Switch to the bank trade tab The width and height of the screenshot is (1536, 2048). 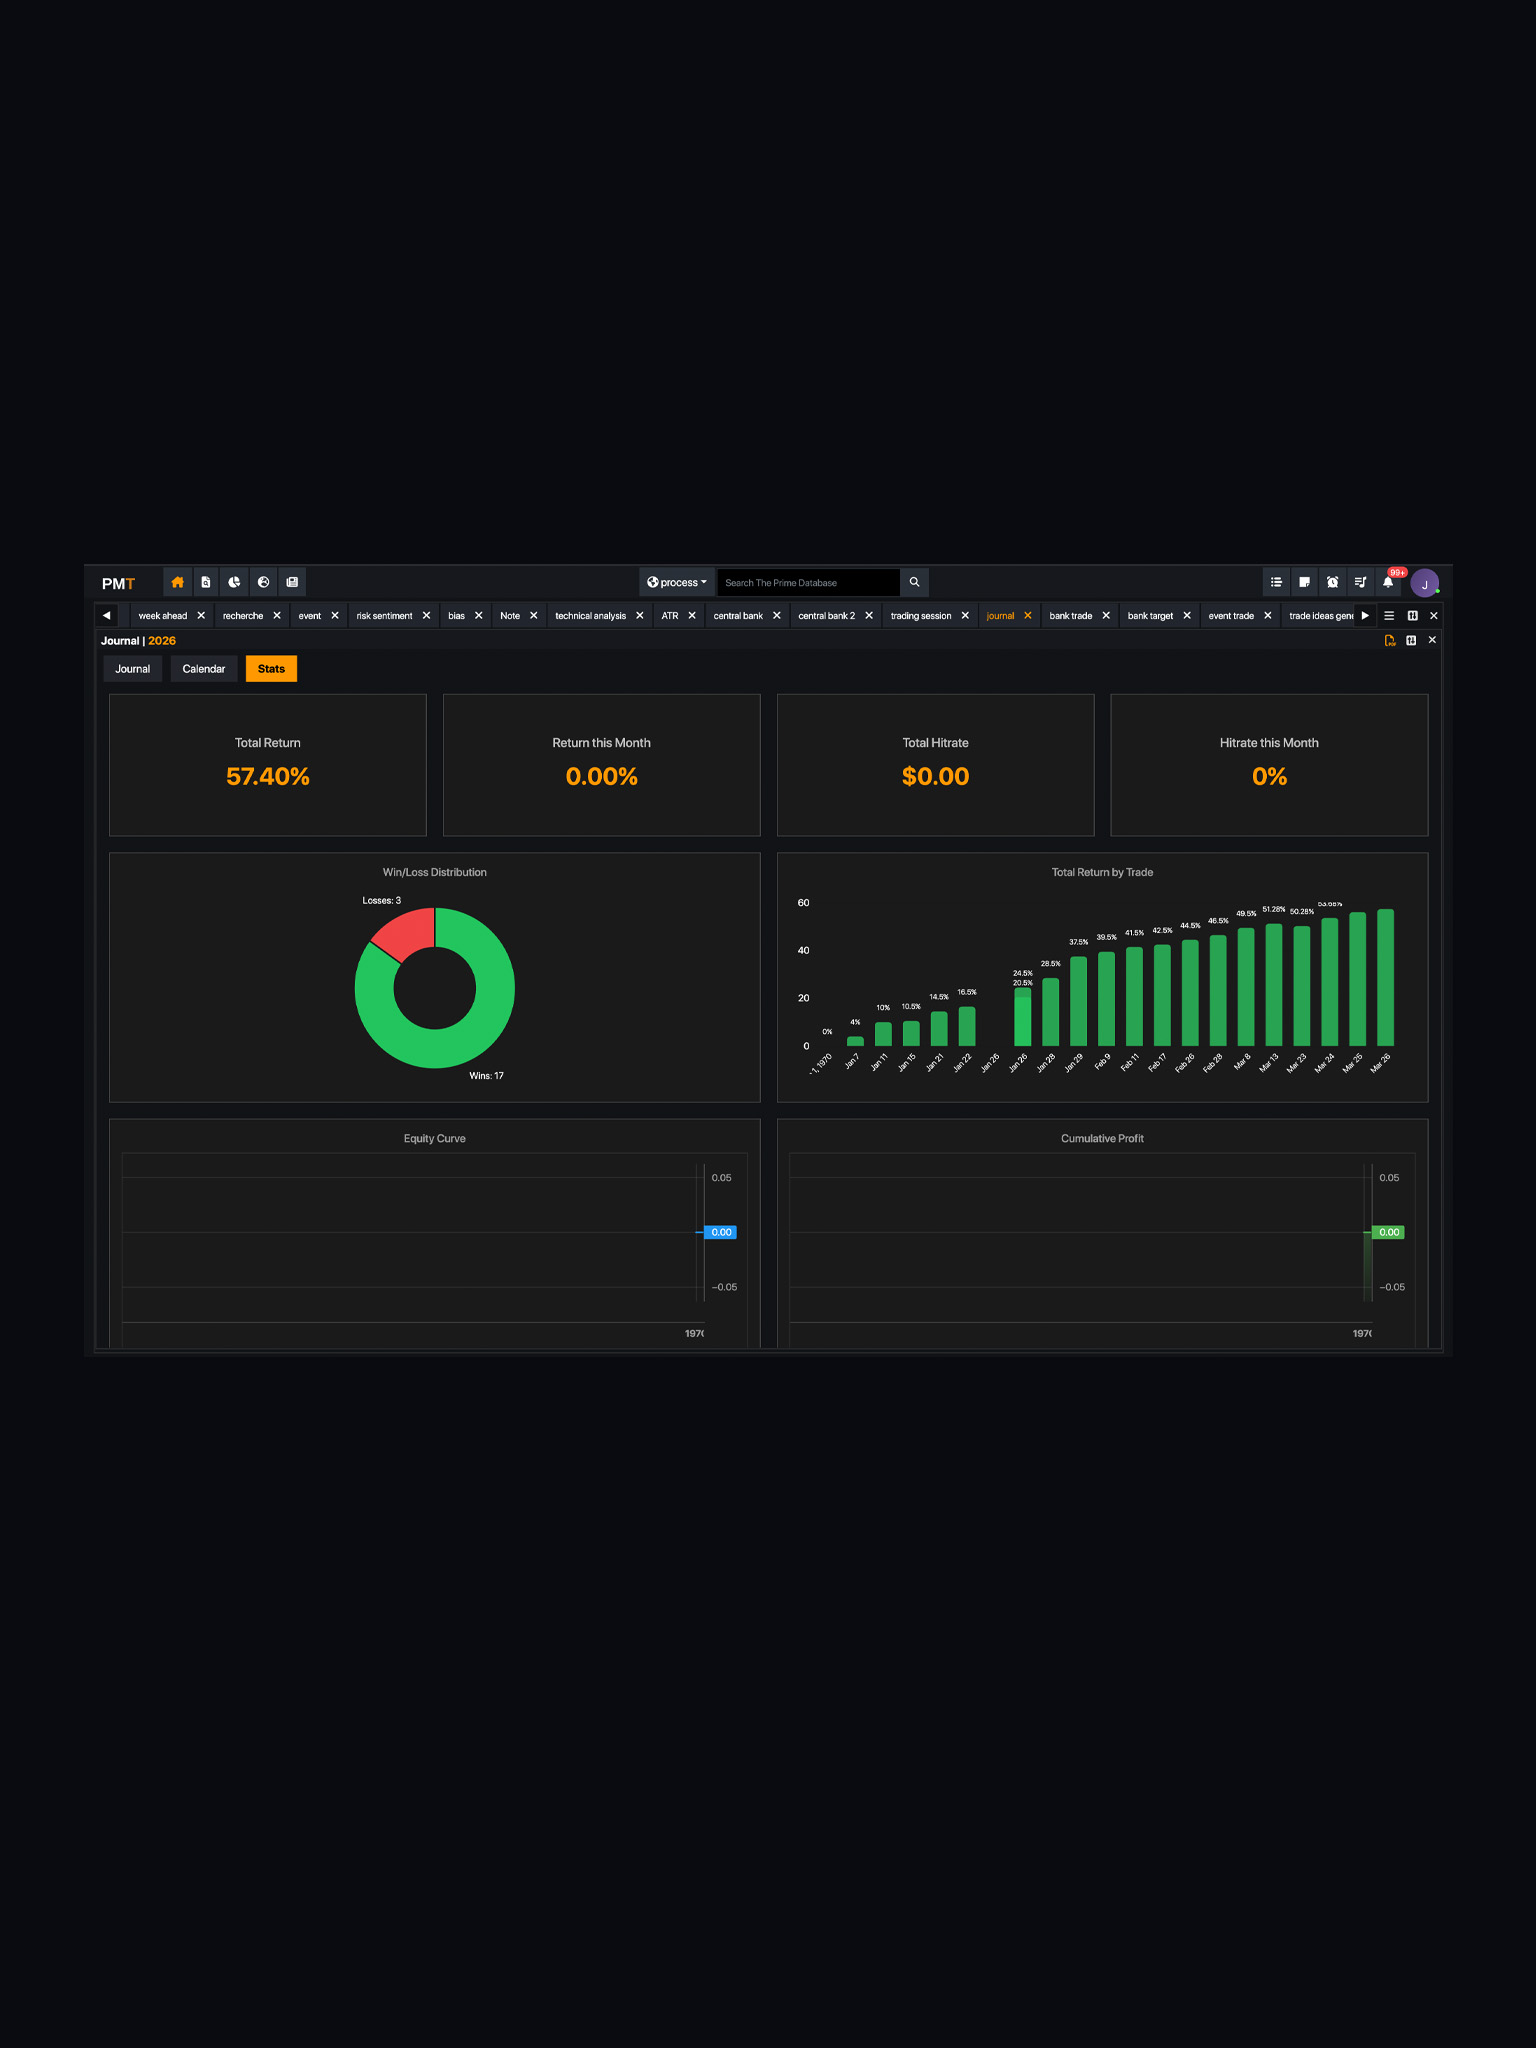click(1070, 616)
